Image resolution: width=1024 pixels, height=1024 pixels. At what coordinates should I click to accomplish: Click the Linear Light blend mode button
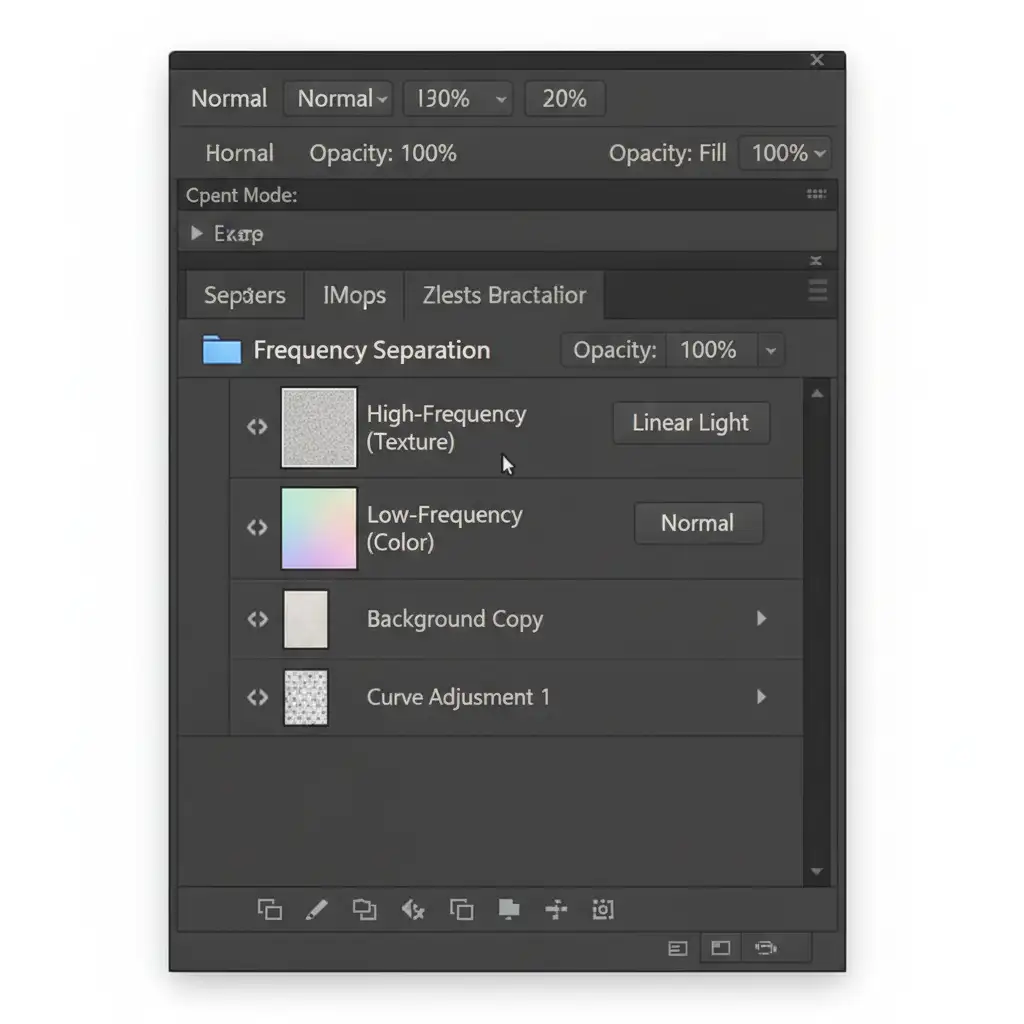tap(690, 423)
